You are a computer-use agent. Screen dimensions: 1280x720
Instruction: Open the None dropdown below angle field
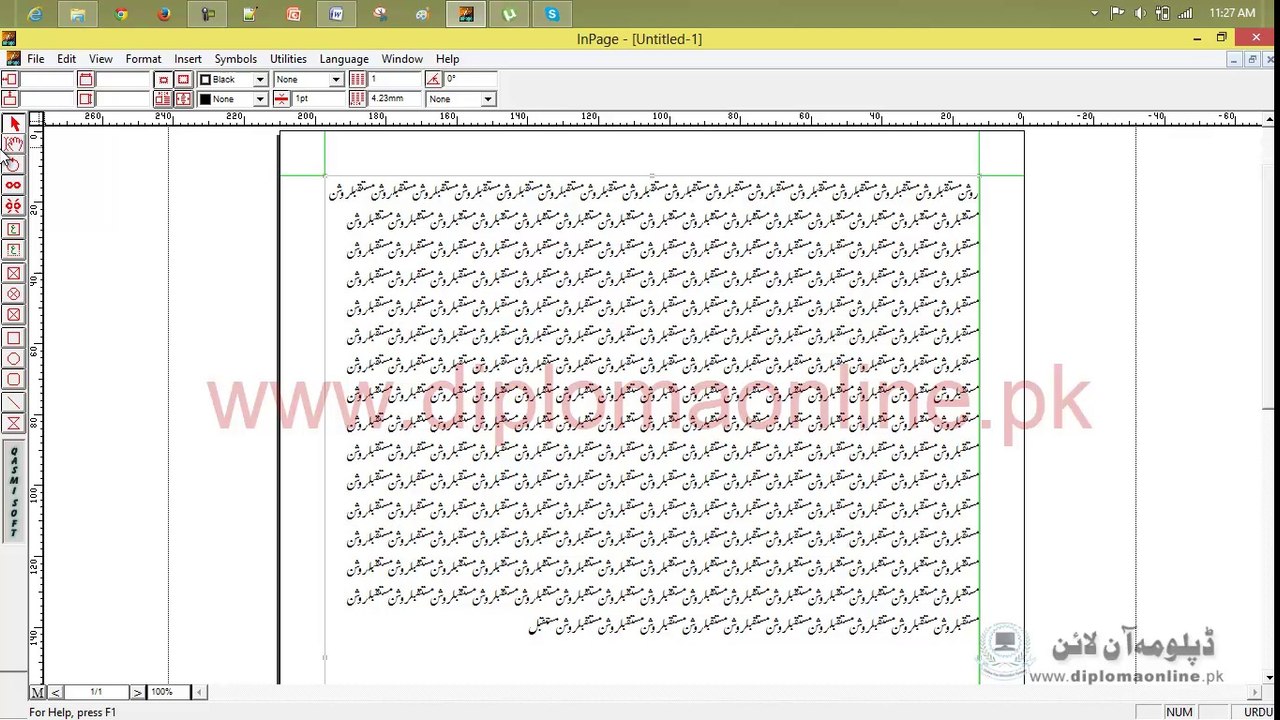(488, 99)
